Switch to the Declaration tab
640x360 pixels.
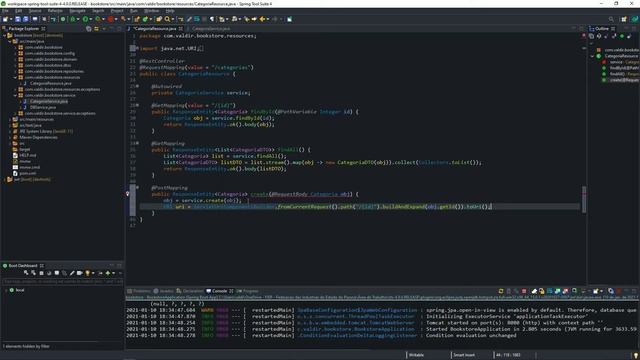pyautogui.click(x=190, y=291)
